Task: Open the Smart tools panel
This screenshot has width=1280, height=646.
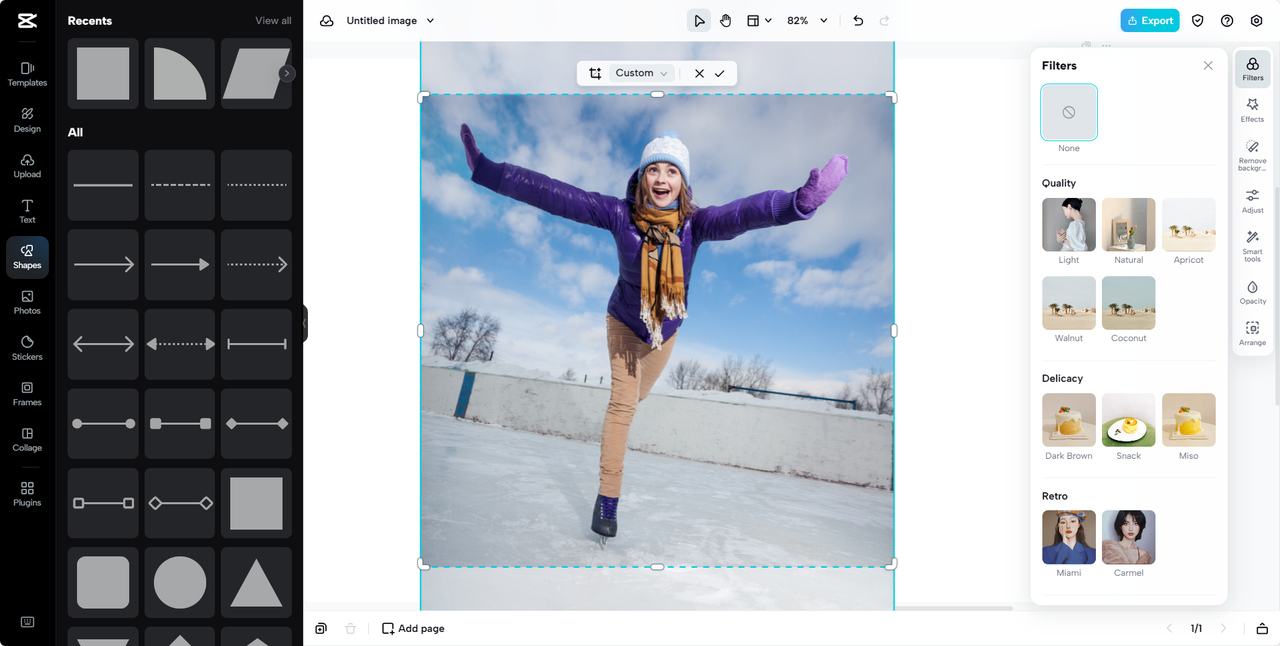Action: [x=1252, y=246]
